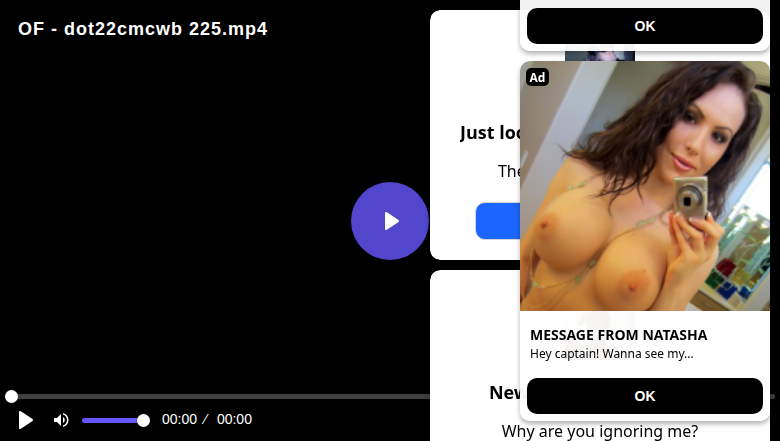Click the seek bar handle at the start
Image resolution: width=780 pixels, height=441 pixels.
tap(11, 396)
